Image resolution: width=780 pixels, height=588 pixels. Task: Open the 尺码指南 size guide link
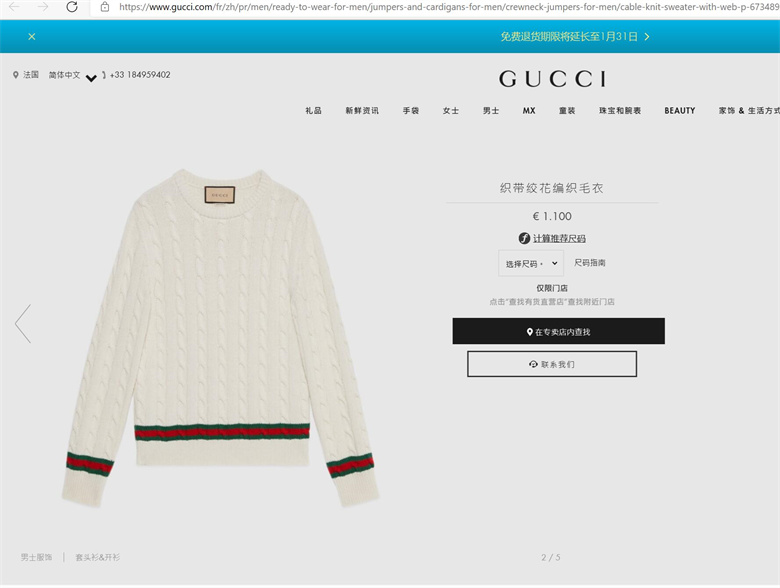589,263
